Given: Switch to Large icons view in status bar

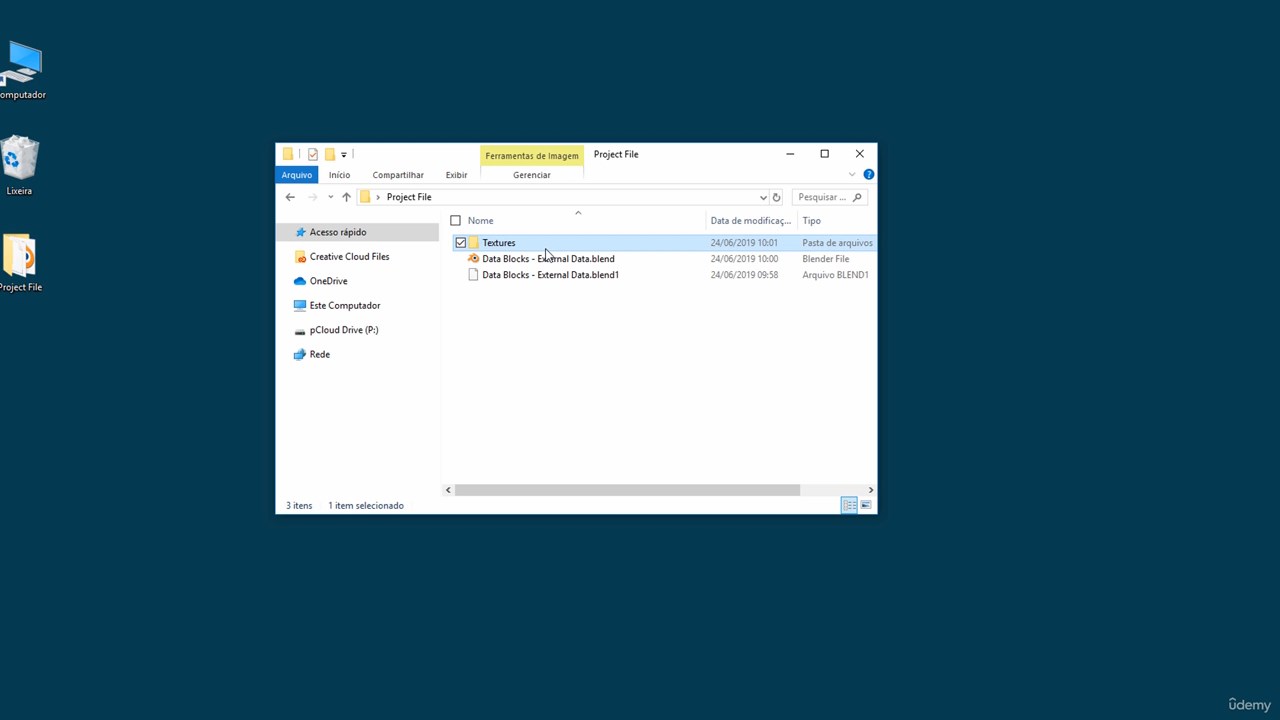Looking at the screenshot, I should [866, 505].
